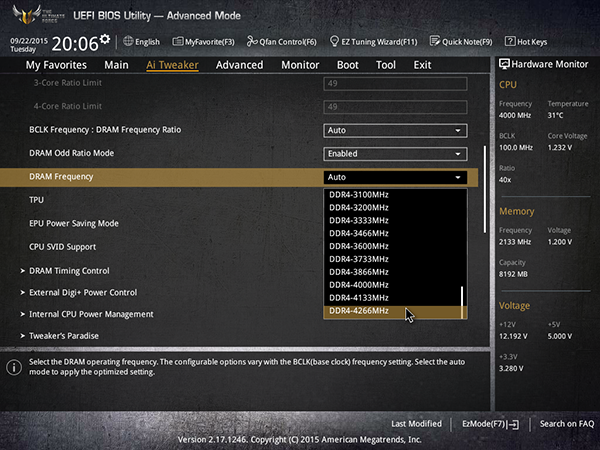This screenshot has height=450, width=600.
Task: Click the Memory capacity 8192 MB value
Action: pyautogui.click(x=513, y=274)
